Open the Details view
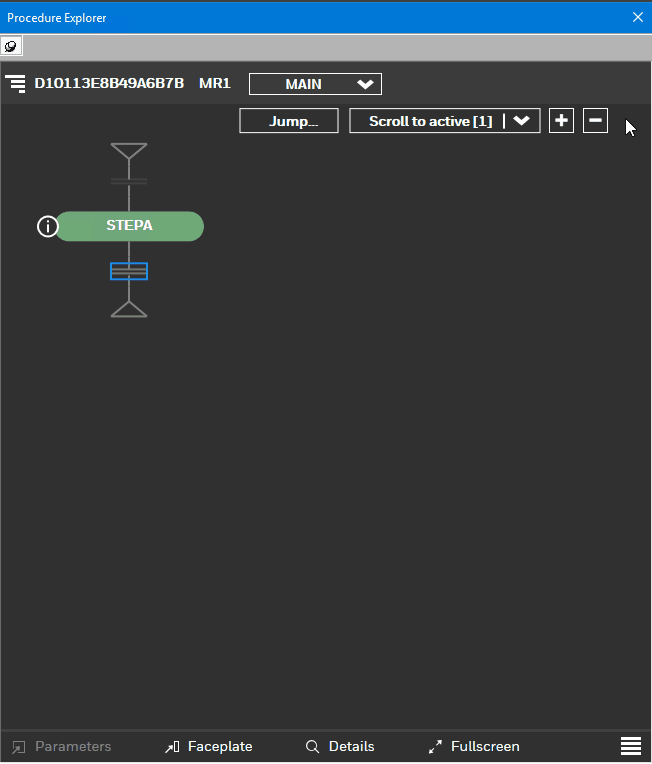 tap(340, 746)
